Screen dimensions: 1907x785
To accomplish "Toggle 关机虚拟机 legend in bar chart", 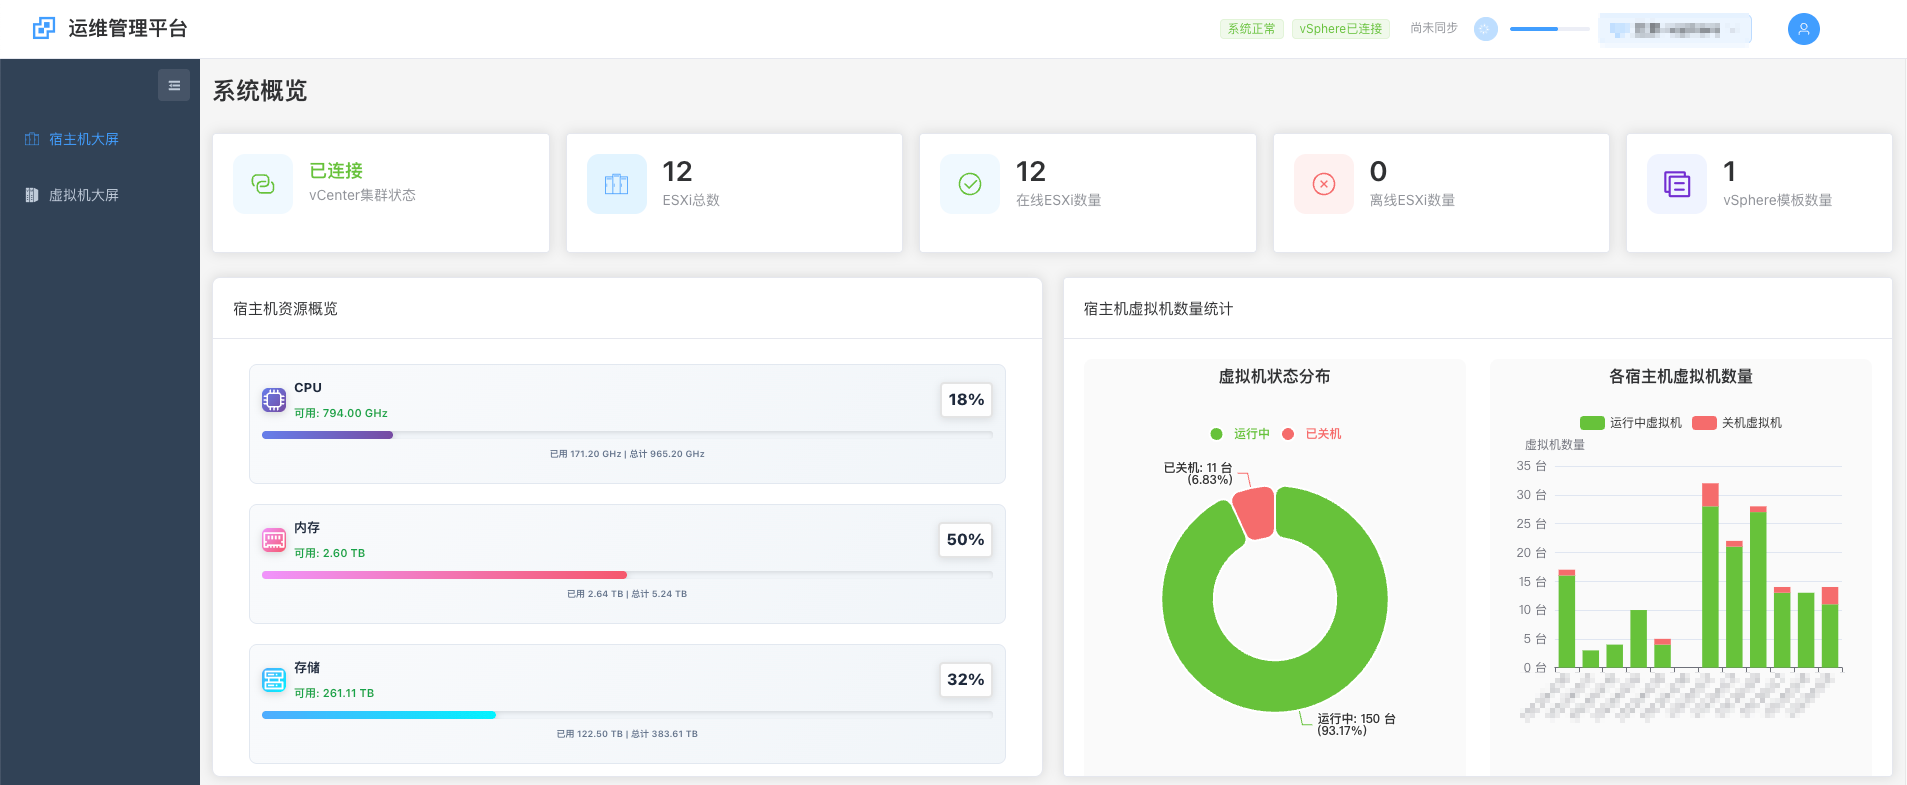I will (x=1737, y=423).
